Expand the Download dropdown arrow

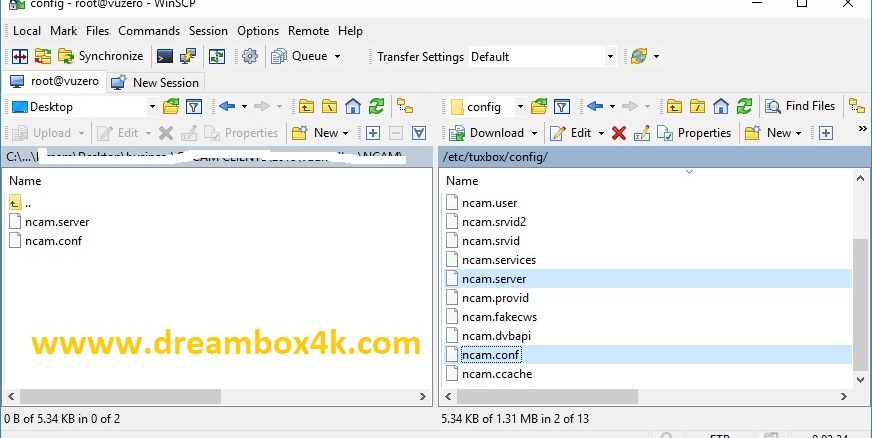point(534,133)
